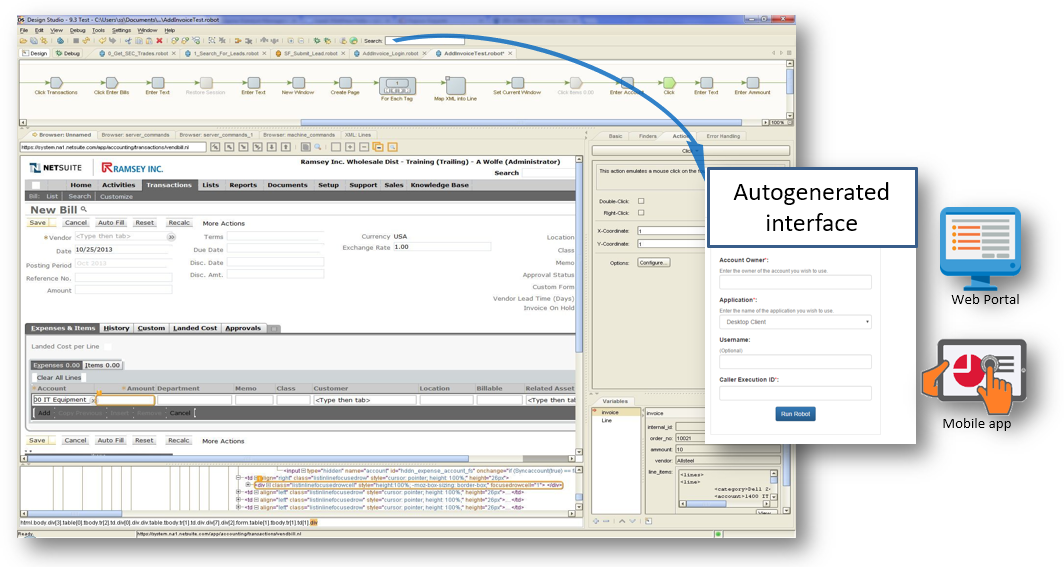Open the SF_Submit_Lead.robot tab
Image resolution: width=1064 pixels, height=567 pixels.
(309, 53)
